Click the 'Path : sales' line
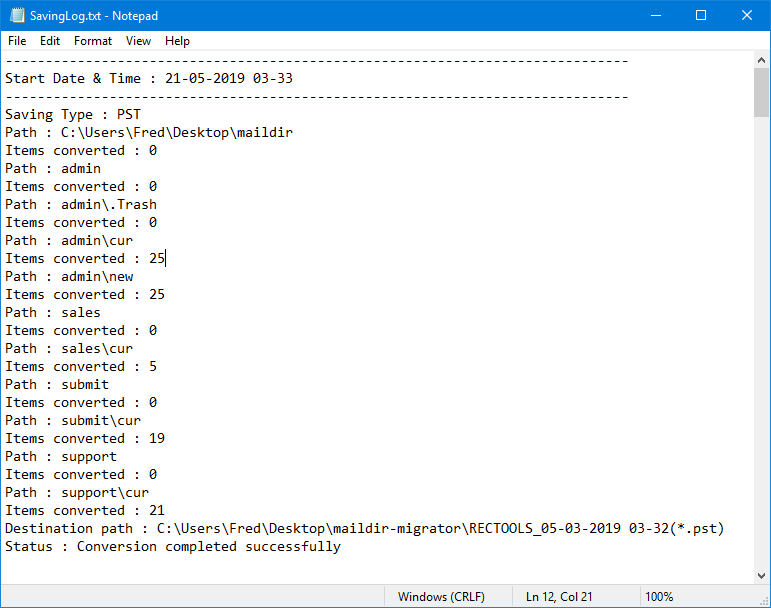Viewport: 771px width, 608px height. click(x=53, y=313)
